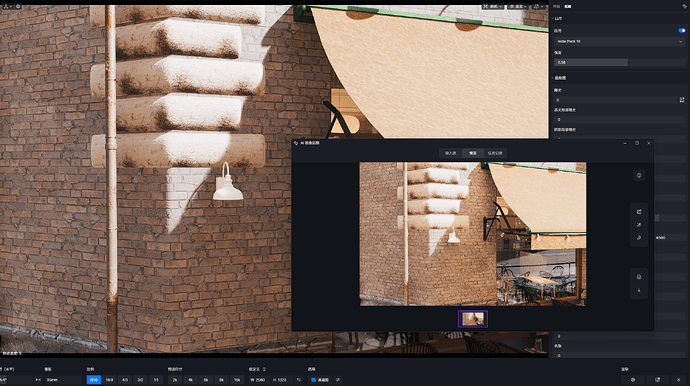Image resolution: width=690 pixels, height=386 pixels.
Task: Click the second field with value 0 below the LUT section
Action: [620, 119]
